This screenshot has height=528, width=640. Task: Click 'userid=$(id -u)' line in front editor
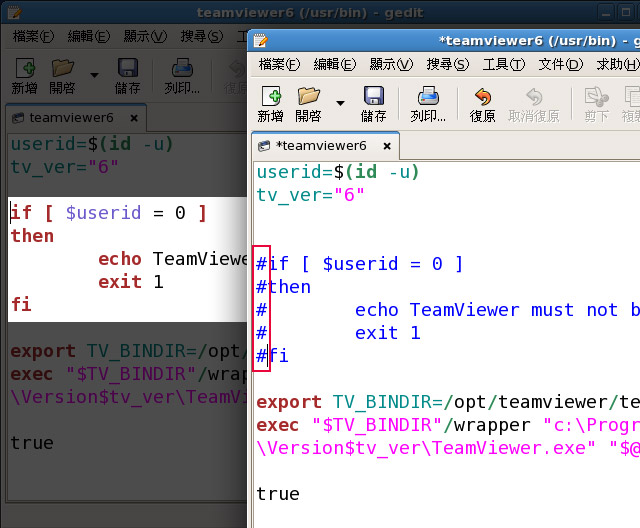pos(338,172)
